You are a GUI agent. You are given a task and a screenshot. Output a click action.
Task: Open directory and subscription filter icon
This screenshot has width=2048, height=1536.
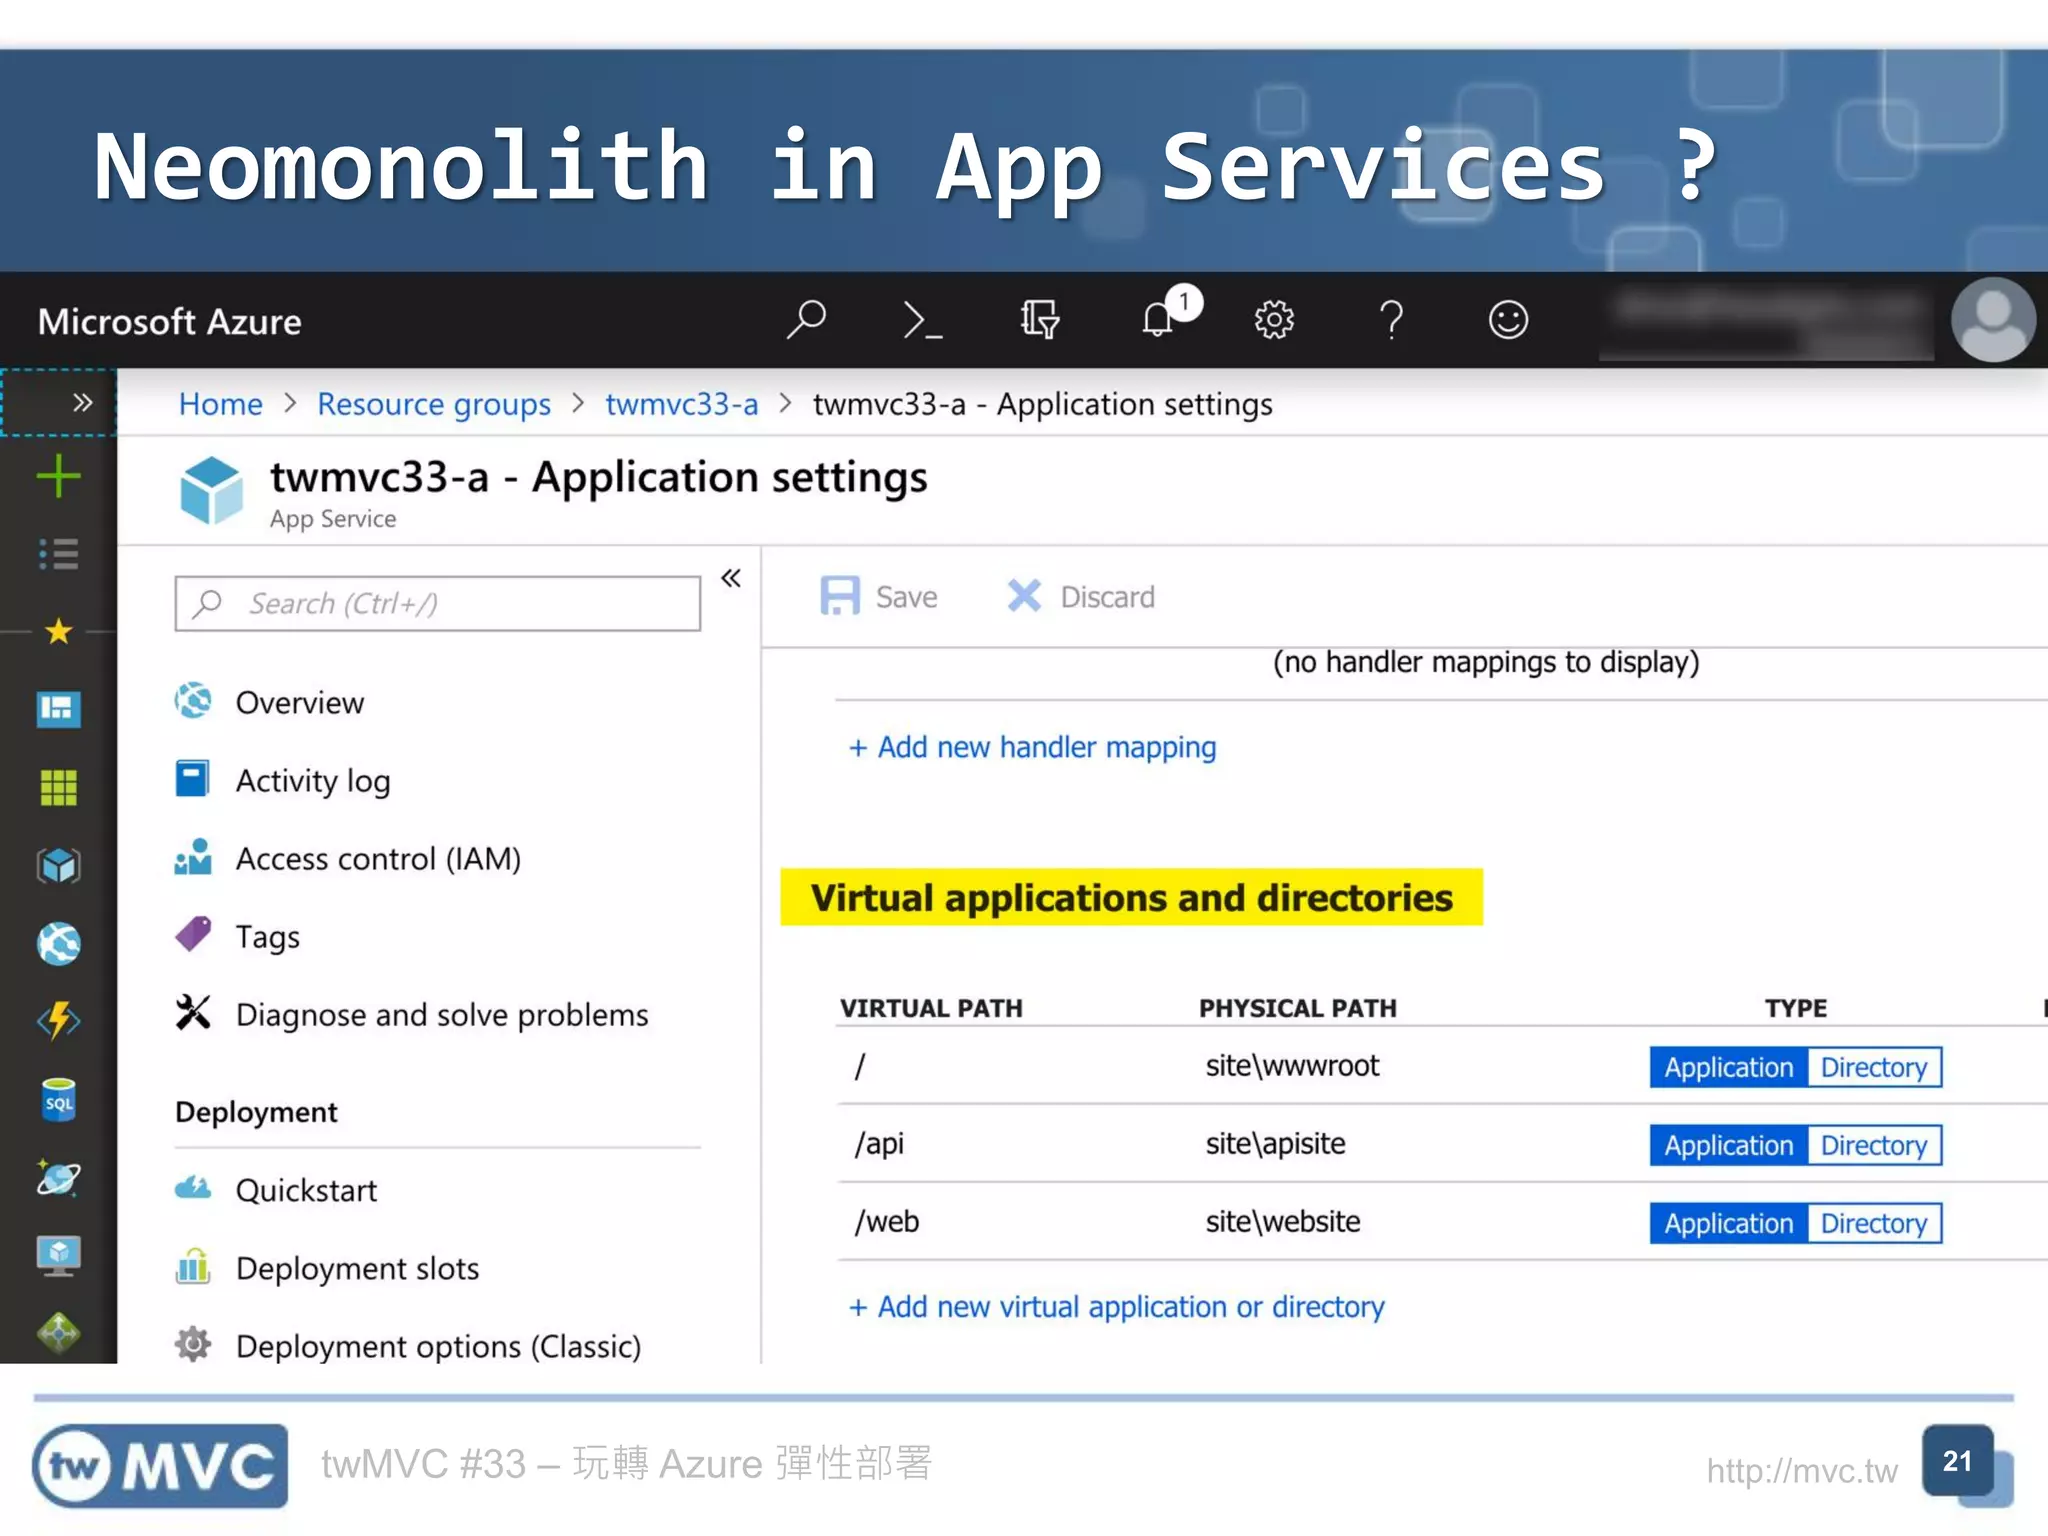pos(1039,320)
